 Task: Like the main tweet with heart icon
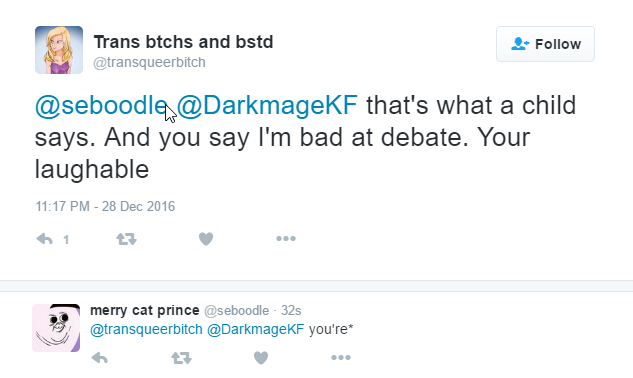[206, 239]
